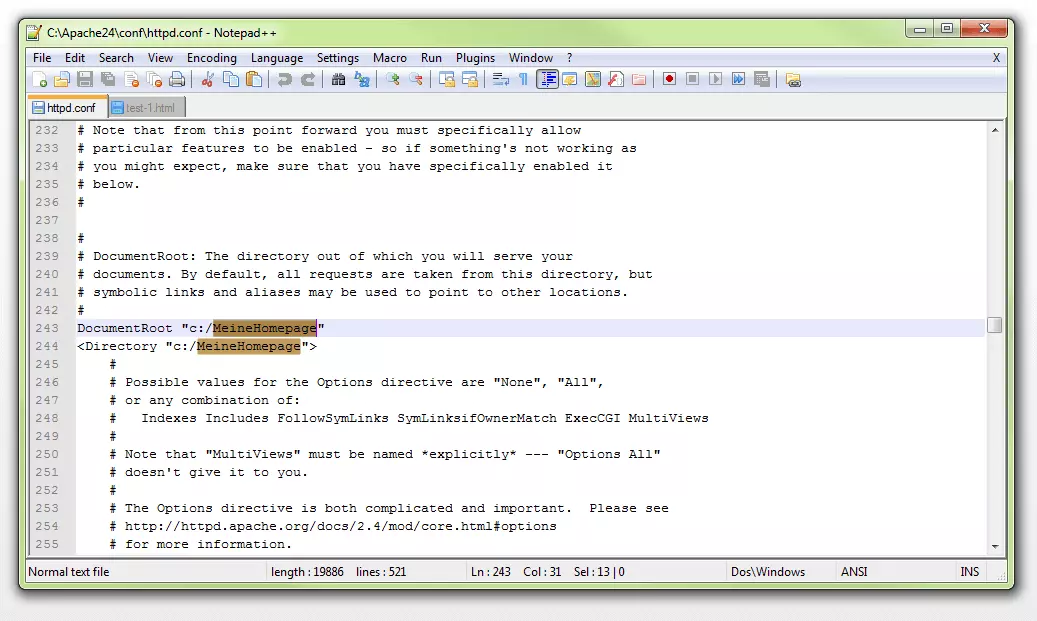Screen dimensions: 1037x621
Task: Toggle the highlighted Indent Guide icon
Action: click(x=548, y=79)
